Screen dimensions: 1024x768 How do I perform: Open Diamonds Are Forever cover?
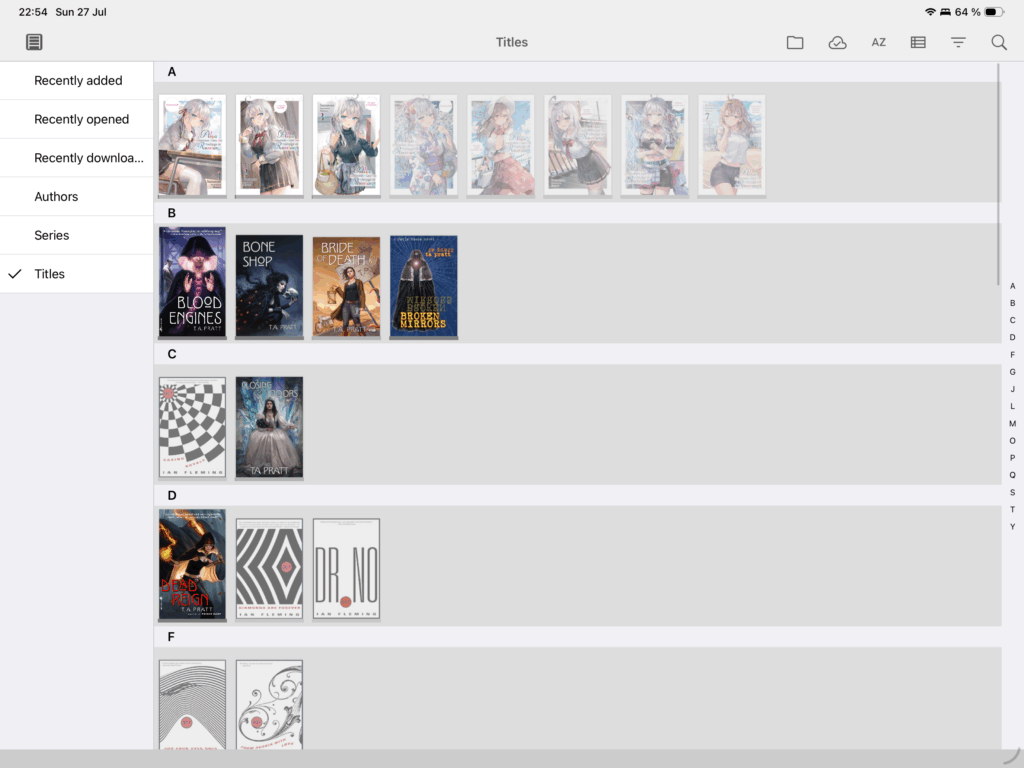269,569
